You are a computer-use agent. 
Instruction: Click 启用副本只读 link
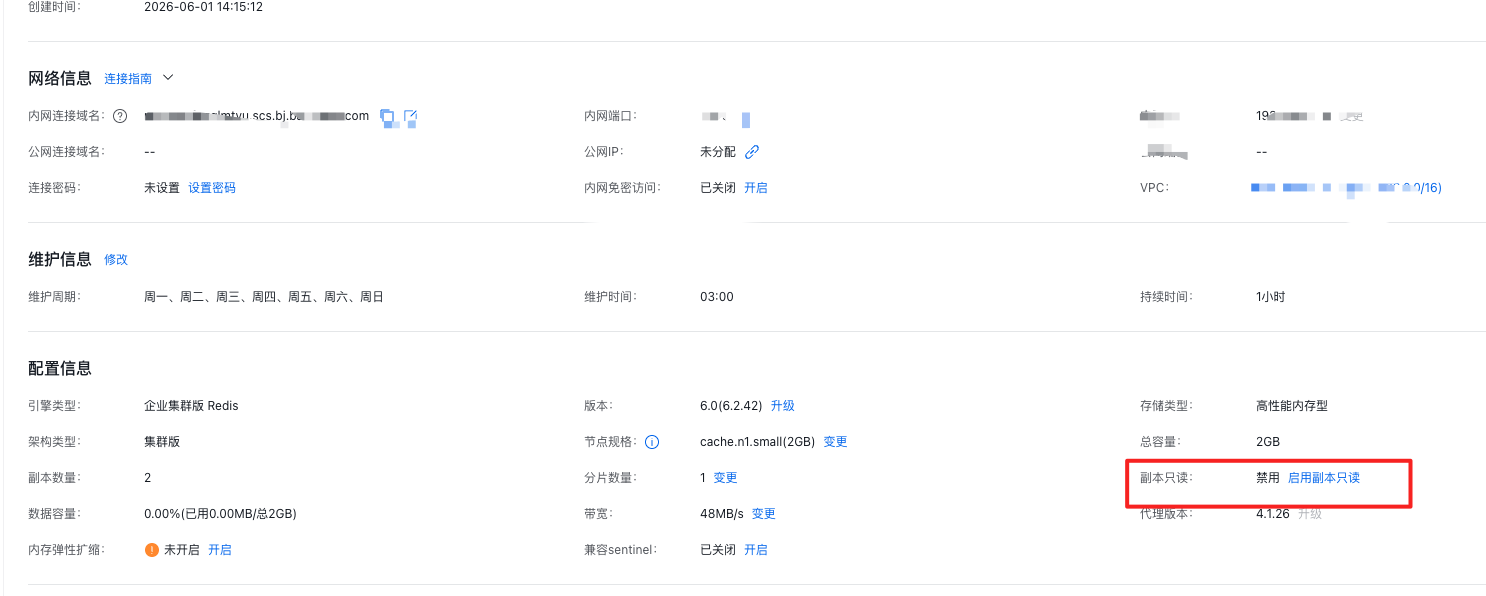(x=1324, y=478)
